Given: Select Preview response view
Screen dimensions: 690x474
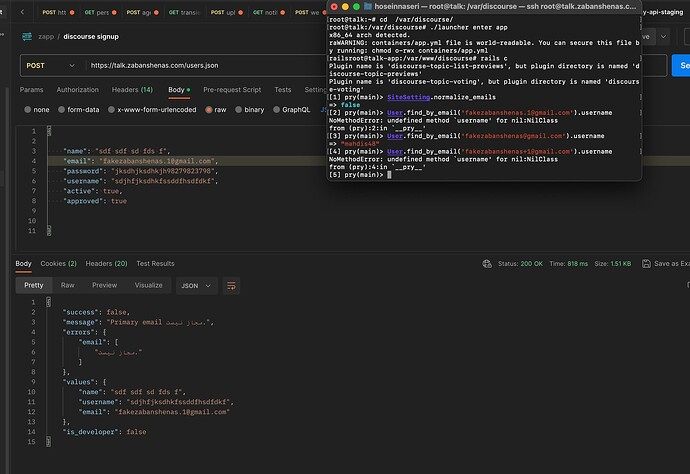Looking at the screenshot, I should (x=104, y=285).
